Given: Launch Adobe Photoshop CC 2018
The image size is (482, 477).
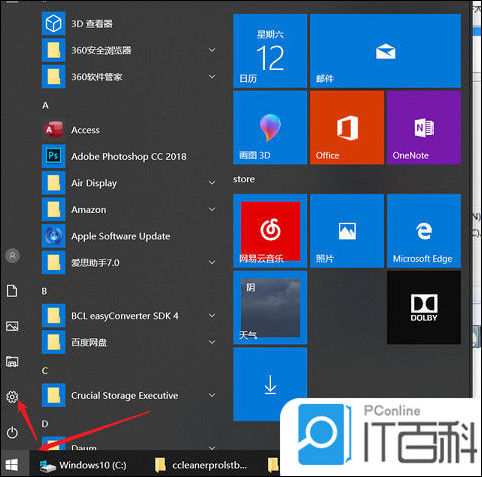Looking at the screenshot, I should (130, 156).
